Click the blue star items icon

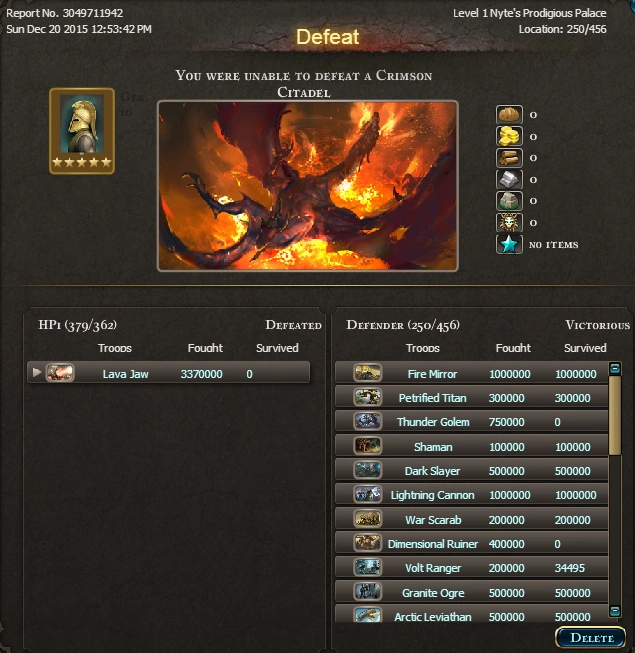click(x=509, y=244)
